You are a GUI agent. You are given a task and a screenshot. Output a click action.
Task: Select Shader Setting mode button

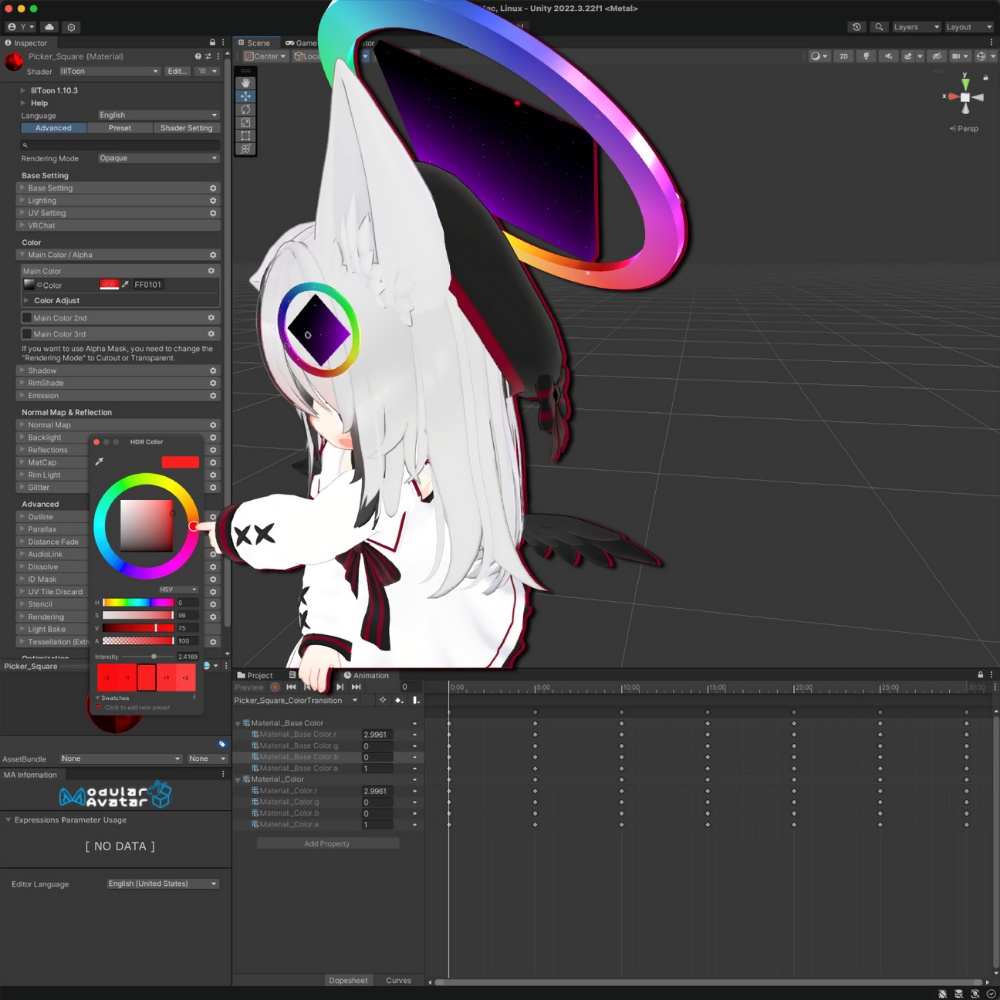coord(186,128)
